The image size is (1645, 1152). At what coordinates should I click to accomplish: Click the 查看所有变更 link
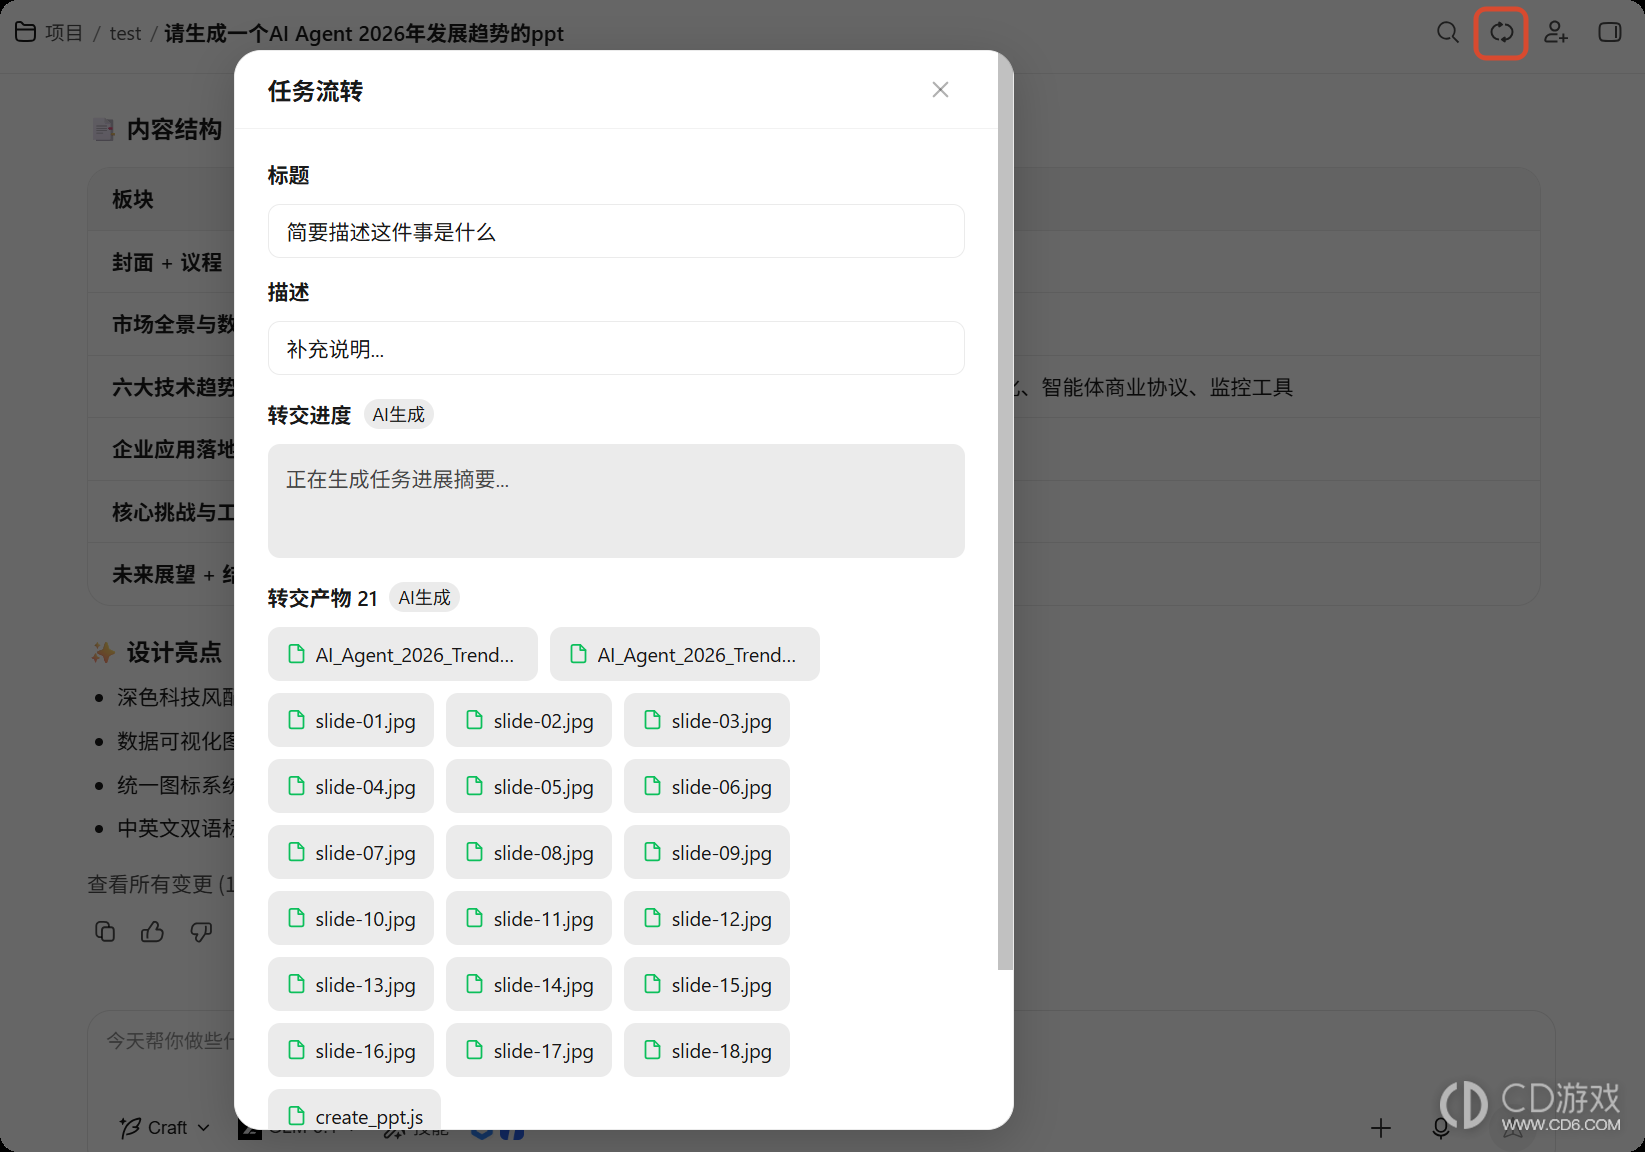pos(160,884)
